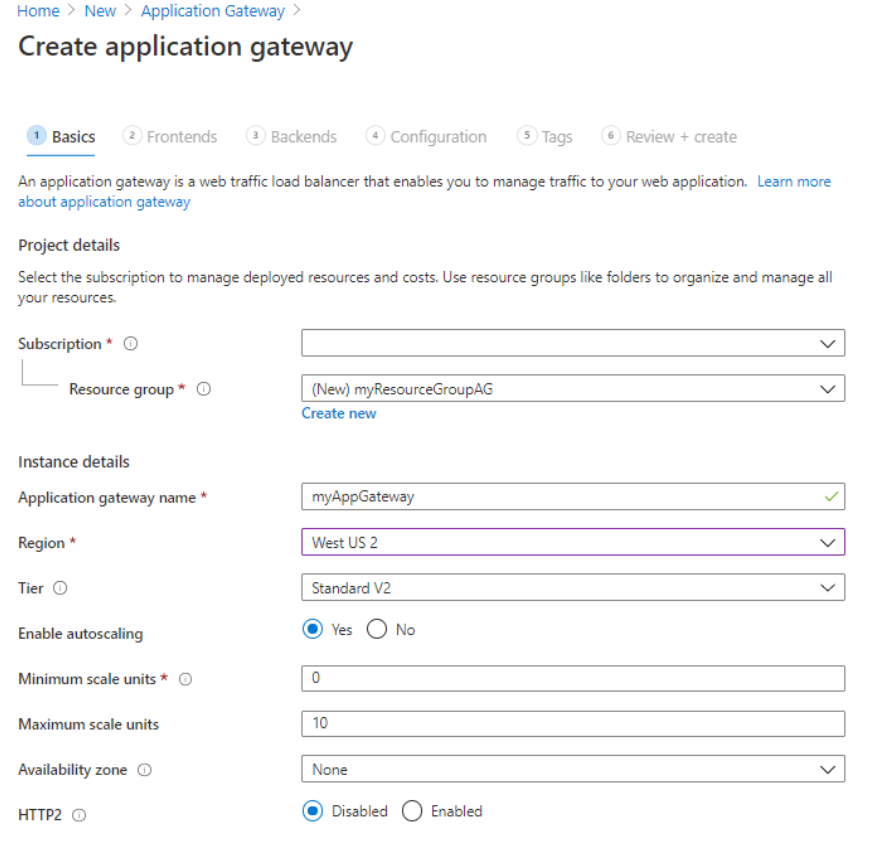Expand the Availability zone dropdown
891x845 pixels.
click(x=573, y=769)
